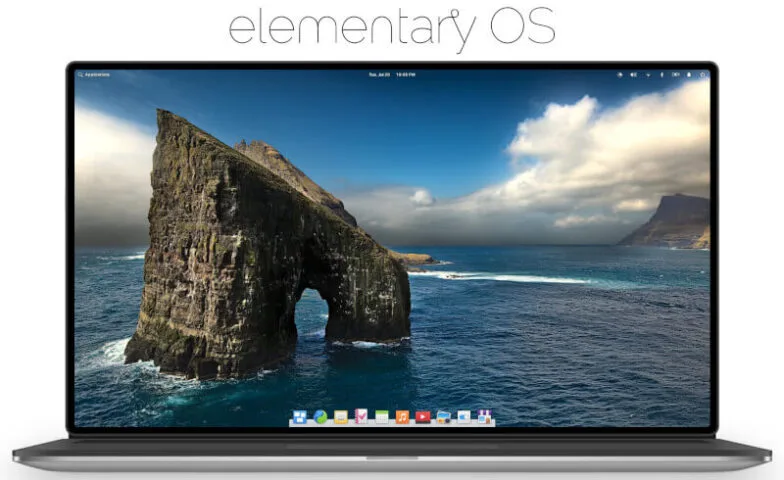Open the date and time indicator

(x=392, y=74)
